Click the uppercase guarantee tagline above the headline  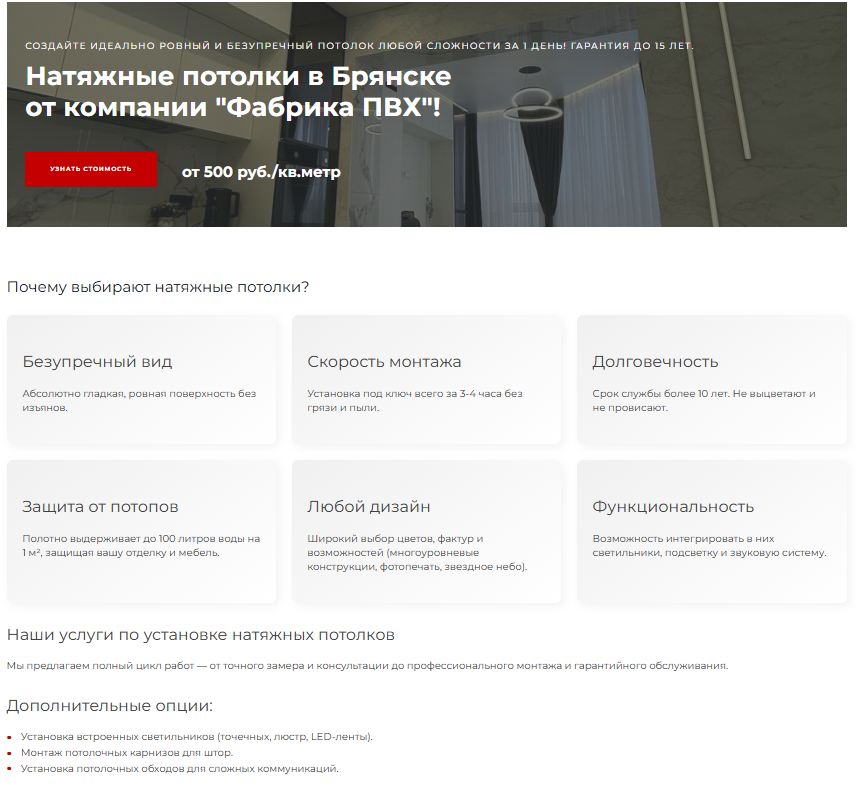pyautogui.click(x=358, y=46)
